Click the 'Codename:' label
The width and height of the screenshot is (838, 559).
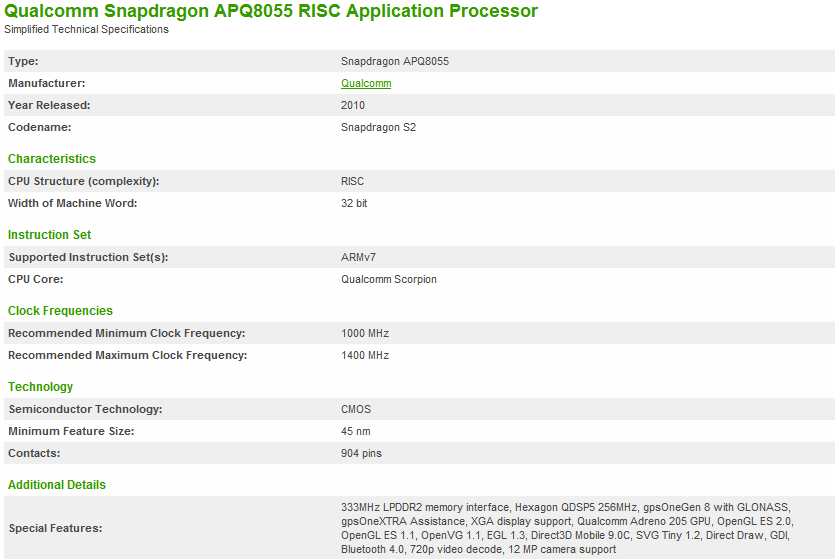point(40,127)
